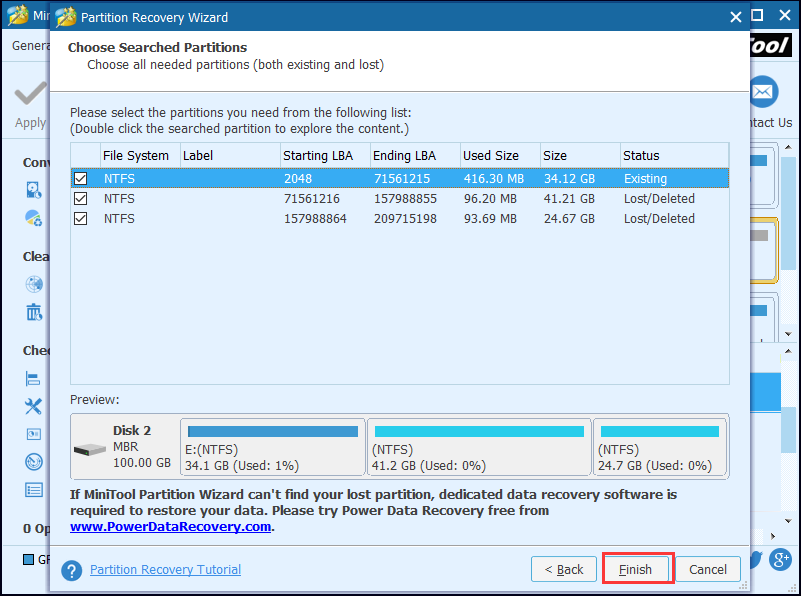Click cell 71561215 Ending LBA

[402, 179]
